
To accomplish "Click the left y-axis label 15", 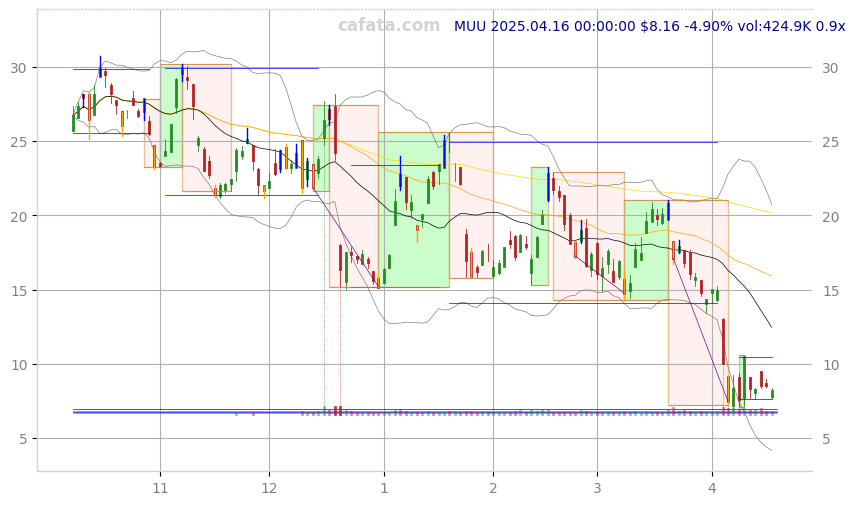I will pos(19,290).
